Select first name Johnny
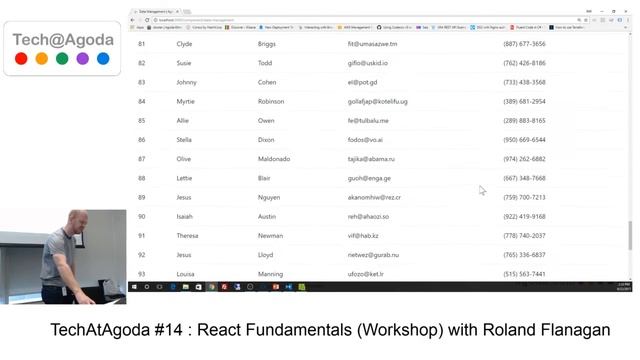Screen dimensions: 640x360 187,82
